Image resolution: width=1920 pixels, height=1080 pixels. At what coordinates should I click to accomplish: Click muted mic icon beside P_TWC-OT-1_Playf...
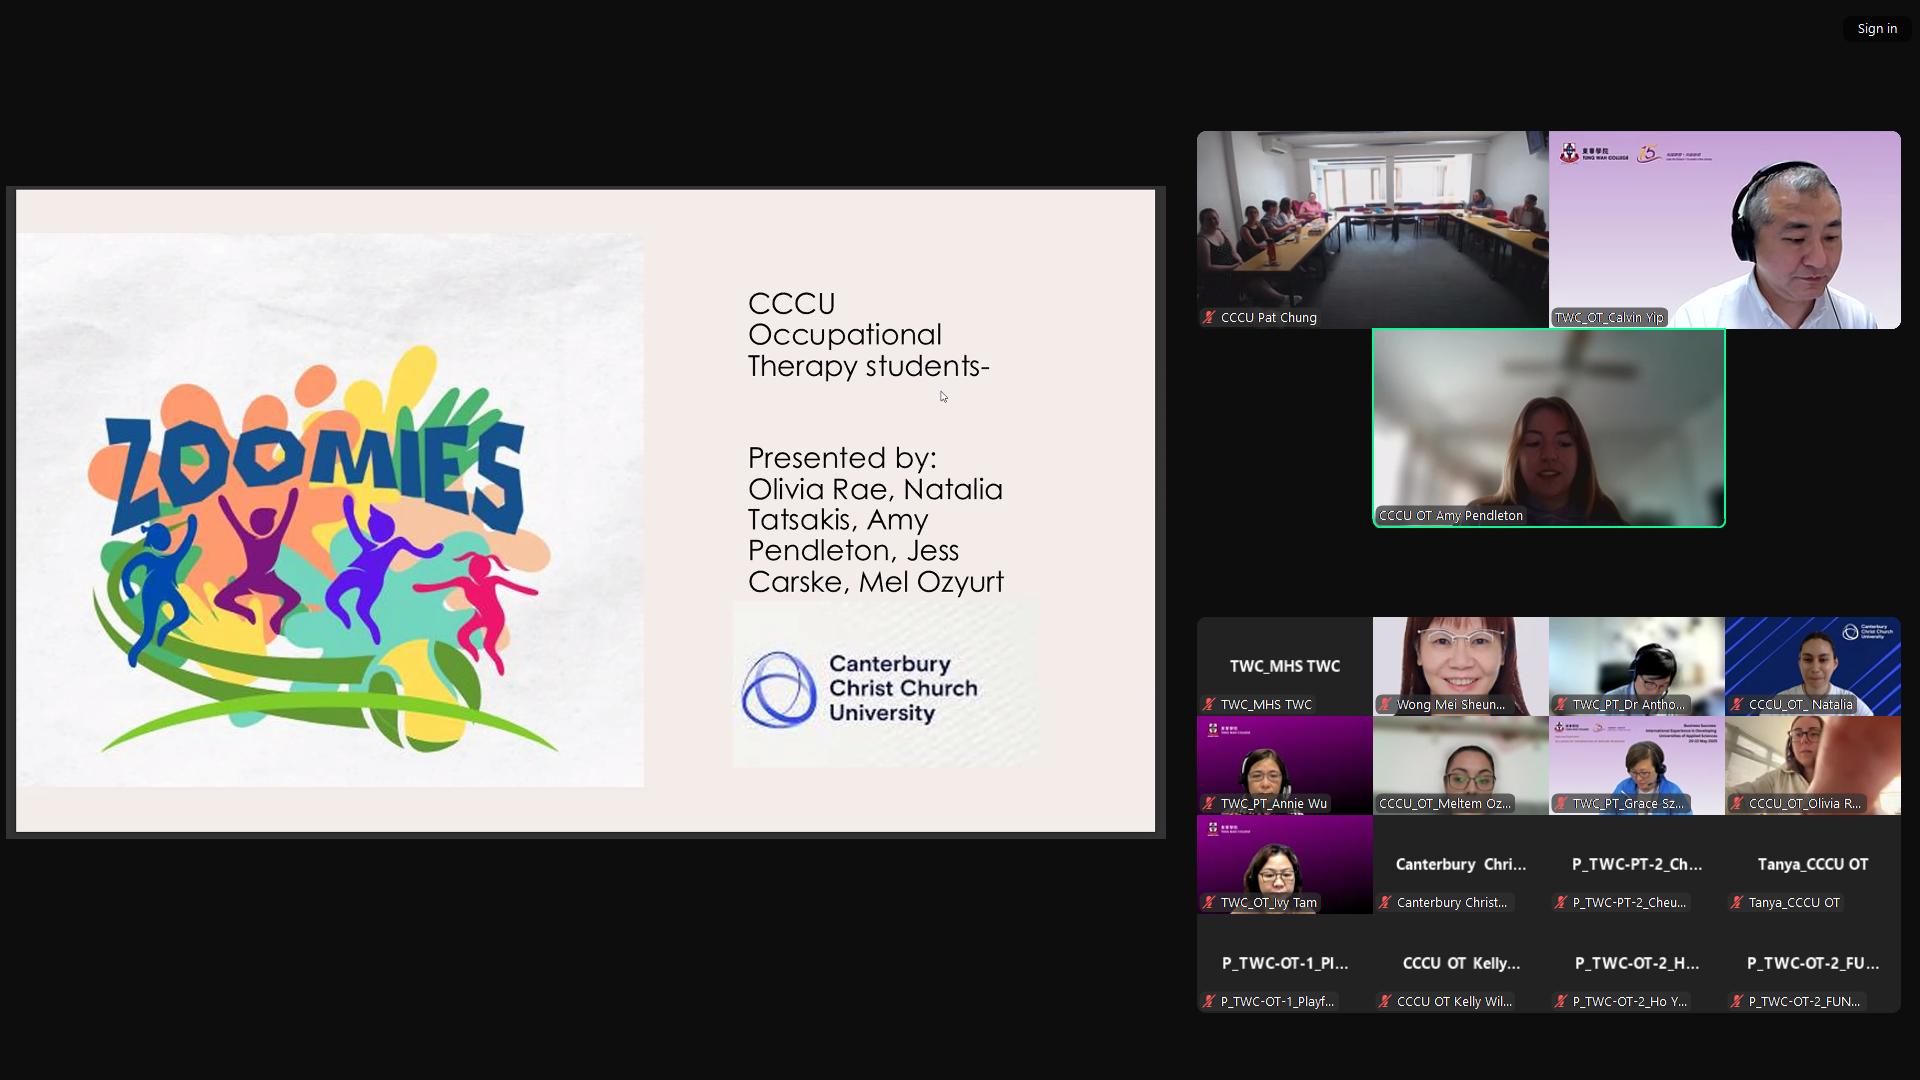[1209, 1001]
